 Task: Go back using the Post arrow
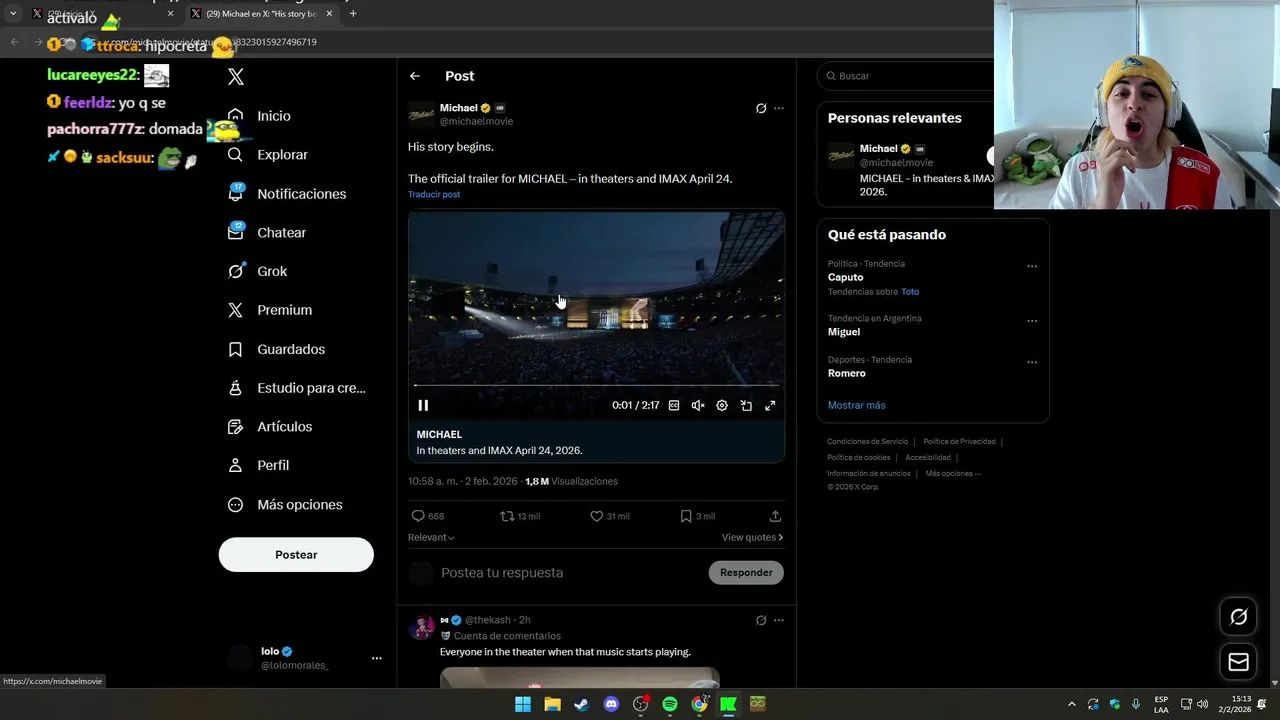point(415,76)
